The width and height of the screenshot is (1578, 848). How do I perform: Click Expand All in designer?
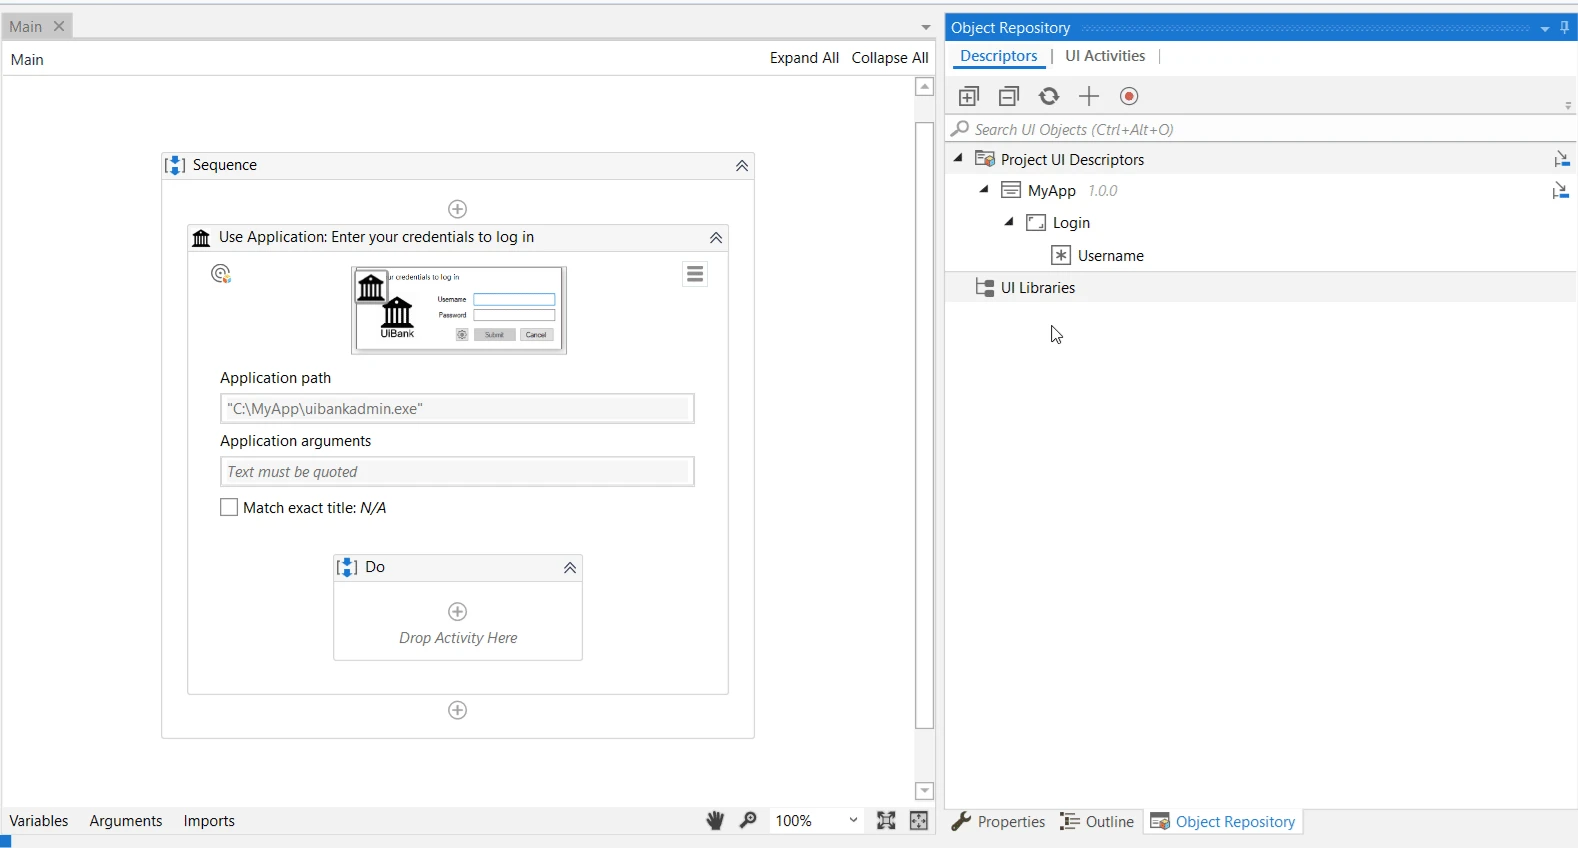click(x=804, y=58)
